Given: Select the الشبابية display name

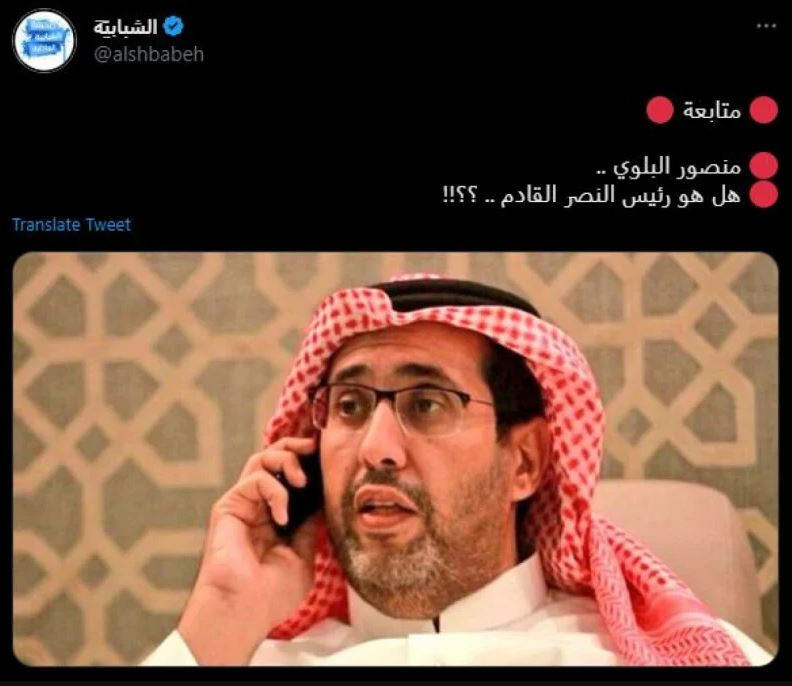Looking at the screenshot, I should [125, 26].
